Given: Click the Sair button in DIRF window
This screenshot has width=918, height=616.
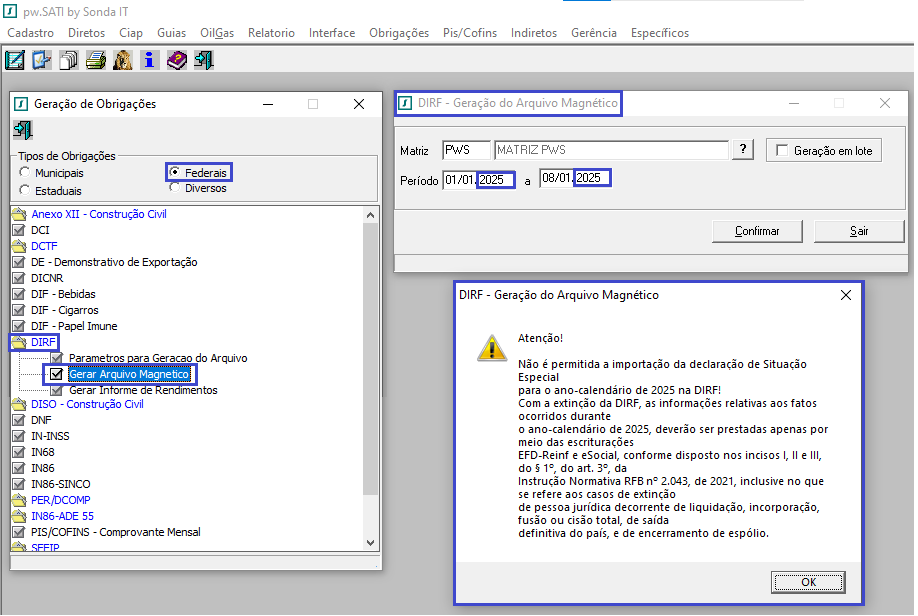Looking at the screenshot, I should point(859,231).
